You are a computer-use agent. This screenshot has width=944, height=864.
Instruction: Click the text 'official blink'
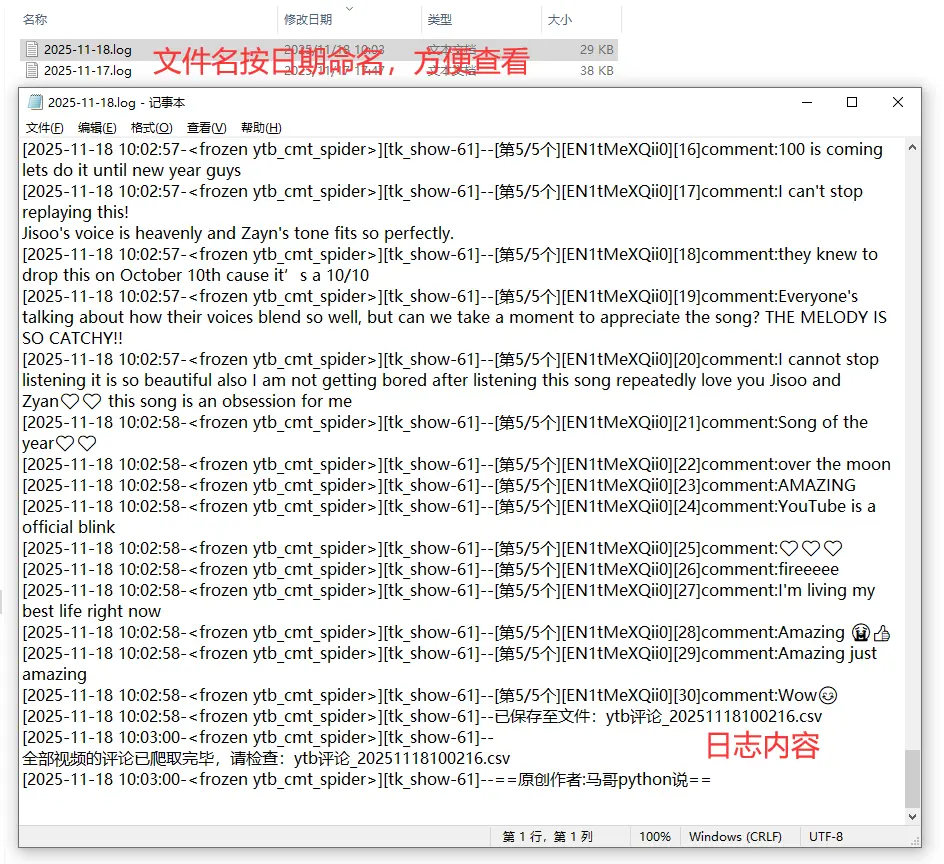click(69, 527)
